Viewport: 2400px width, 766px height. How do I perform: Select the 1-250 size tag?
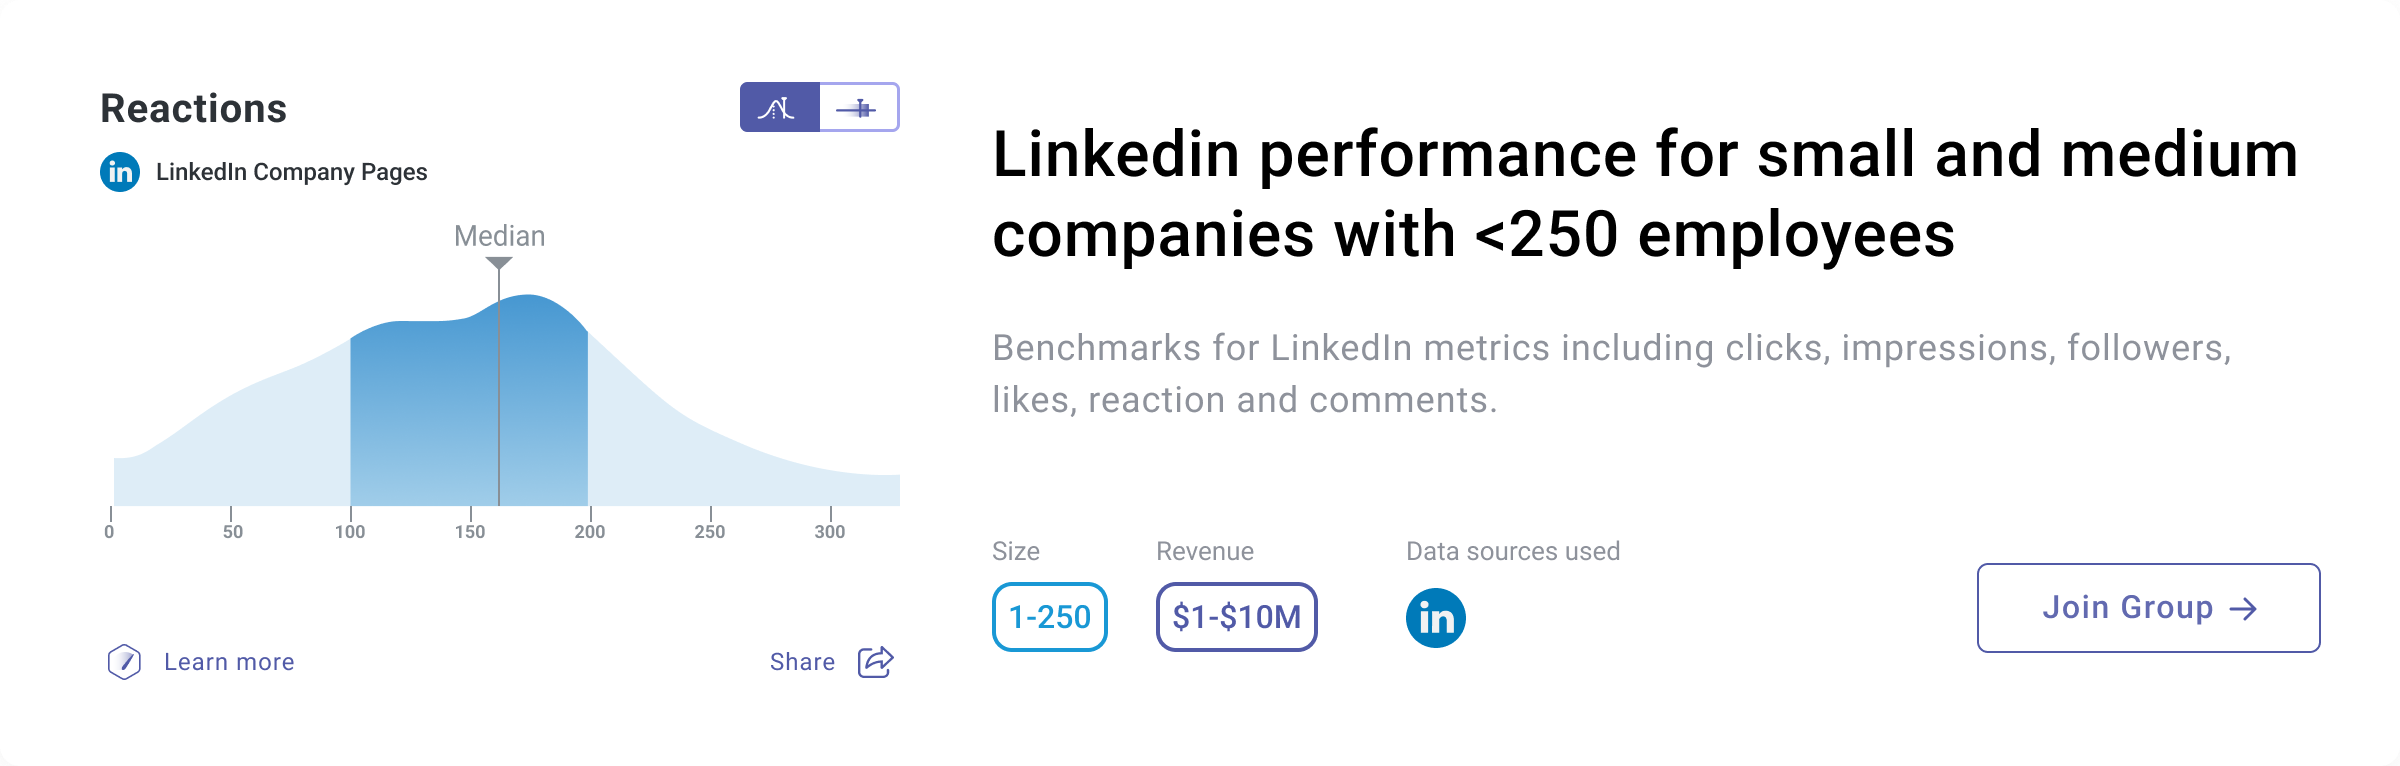tap(1049, 617)
